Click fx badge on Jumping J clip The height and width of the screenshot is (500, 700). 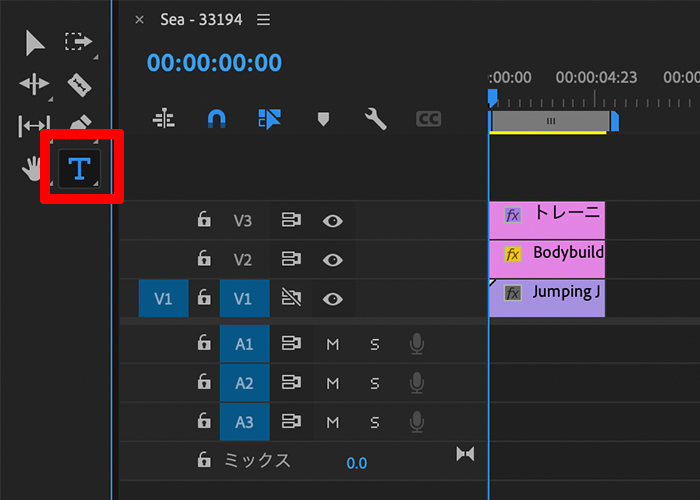(512, 293)
